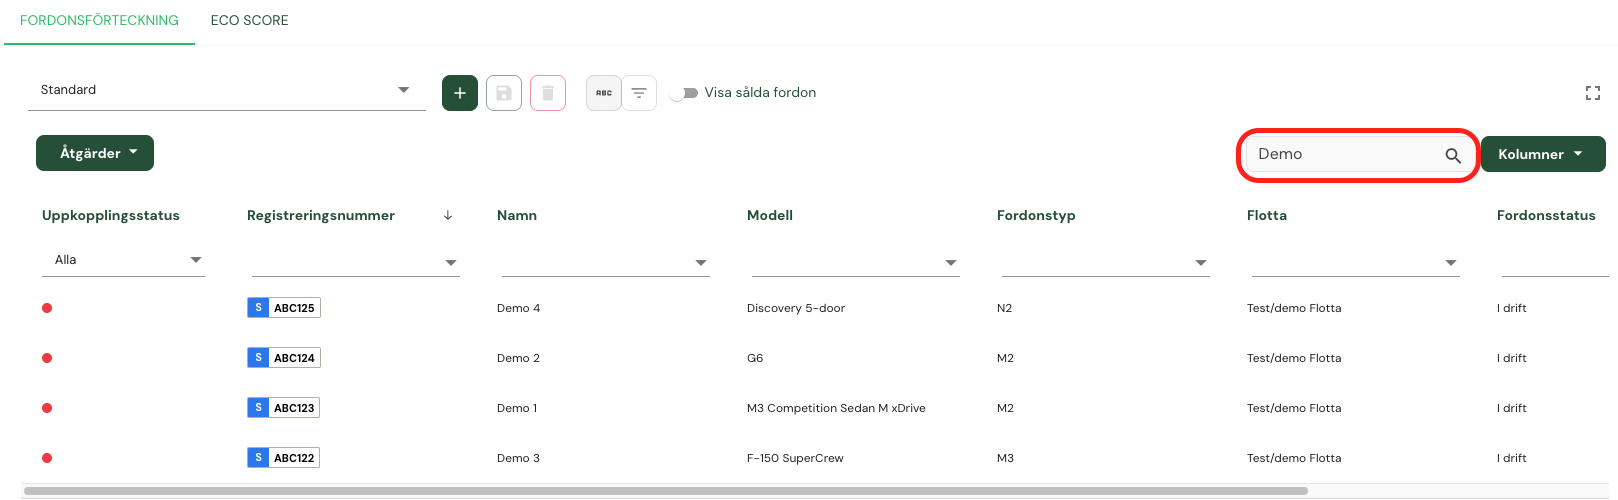Screen dimensions: 1618x500
Task: Click the ABC123 license plate badge
Action: click(284, 408)
